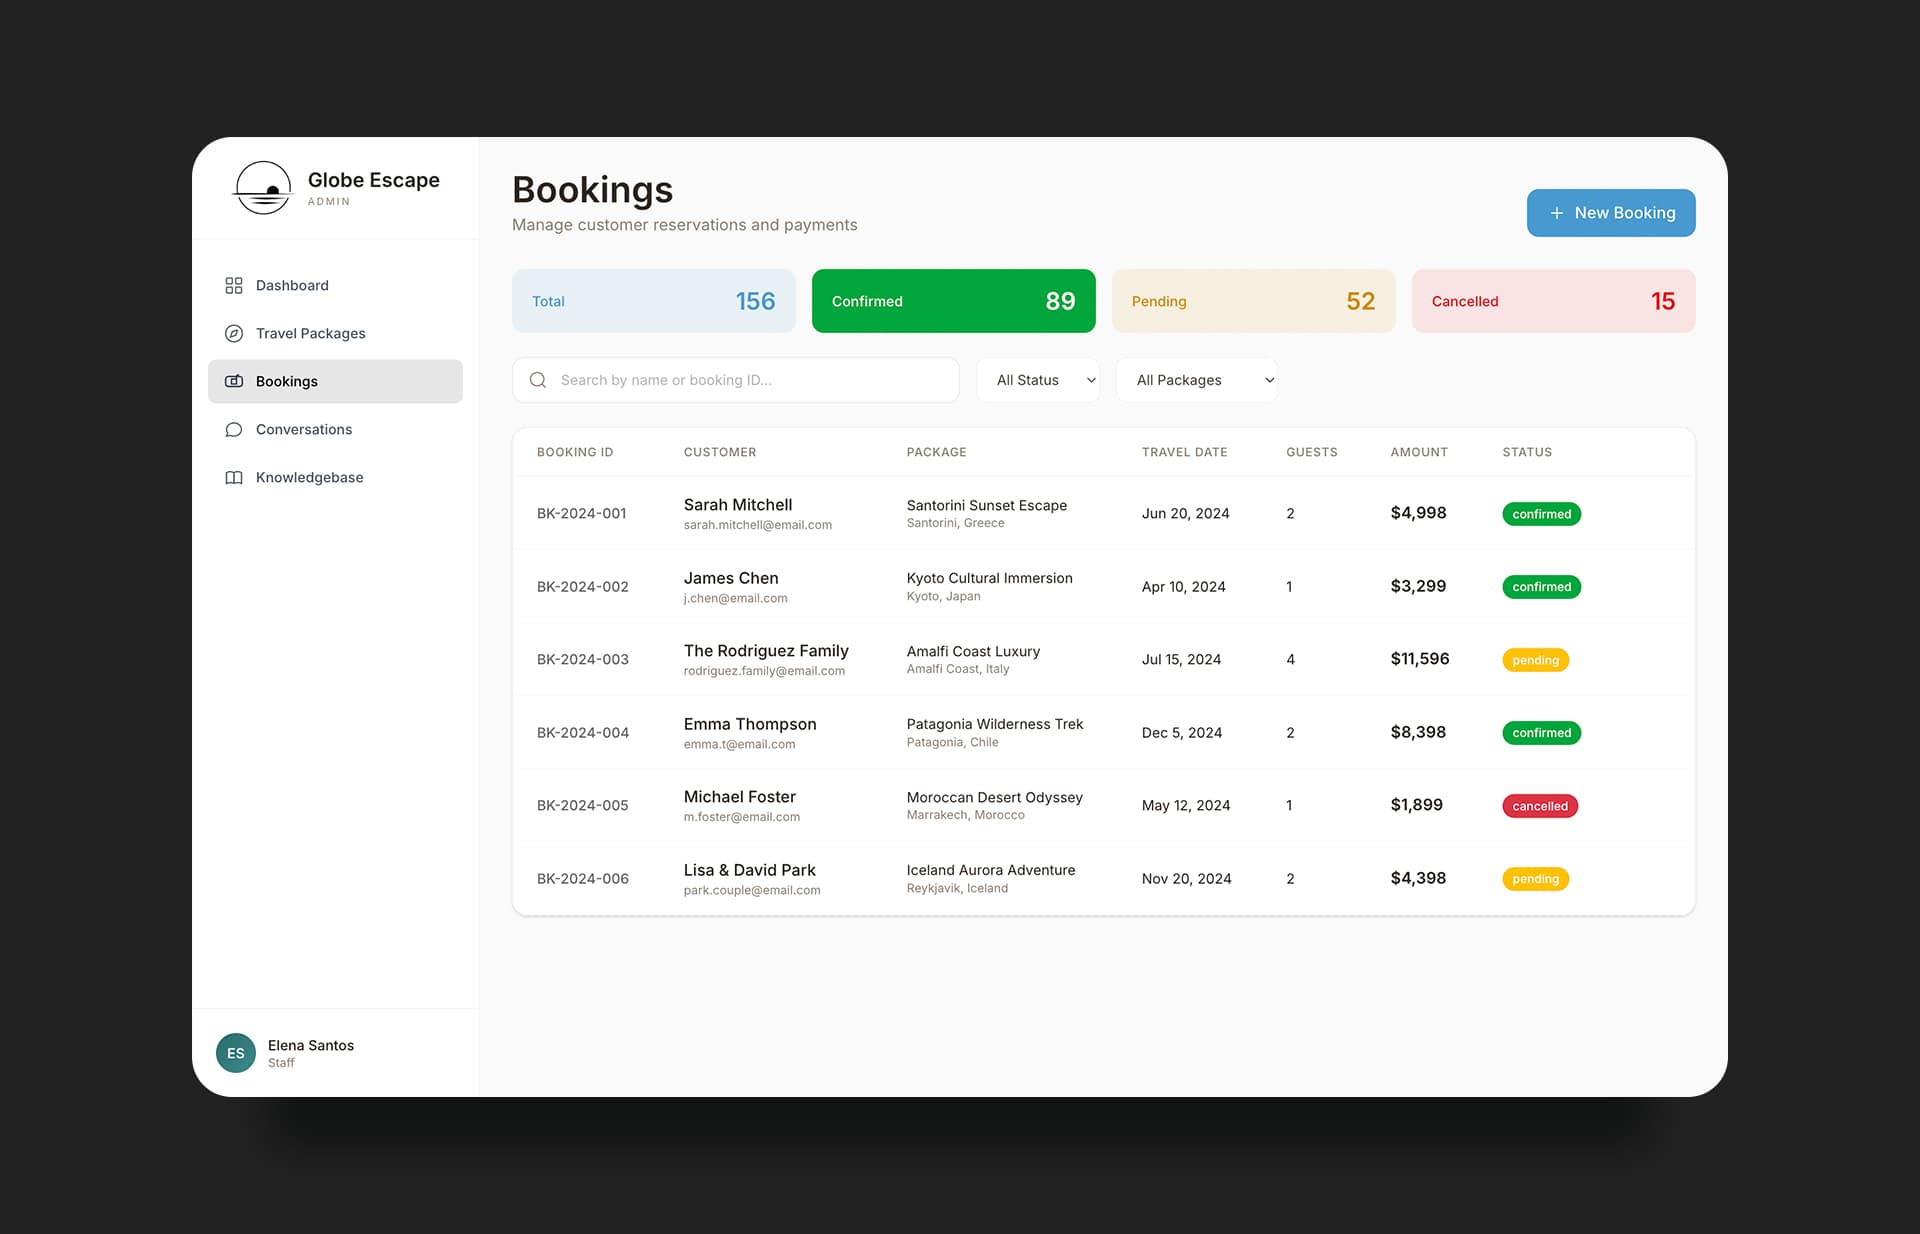
Task: Click the ES user avatar
Action: pos(236,1053)
